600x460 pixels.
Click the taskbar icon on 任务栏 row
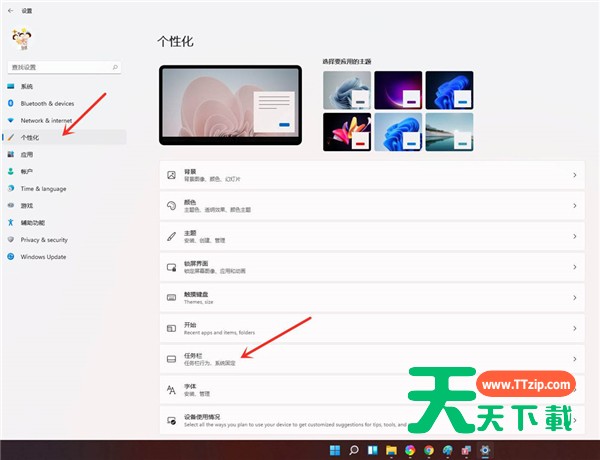[171, 359]
